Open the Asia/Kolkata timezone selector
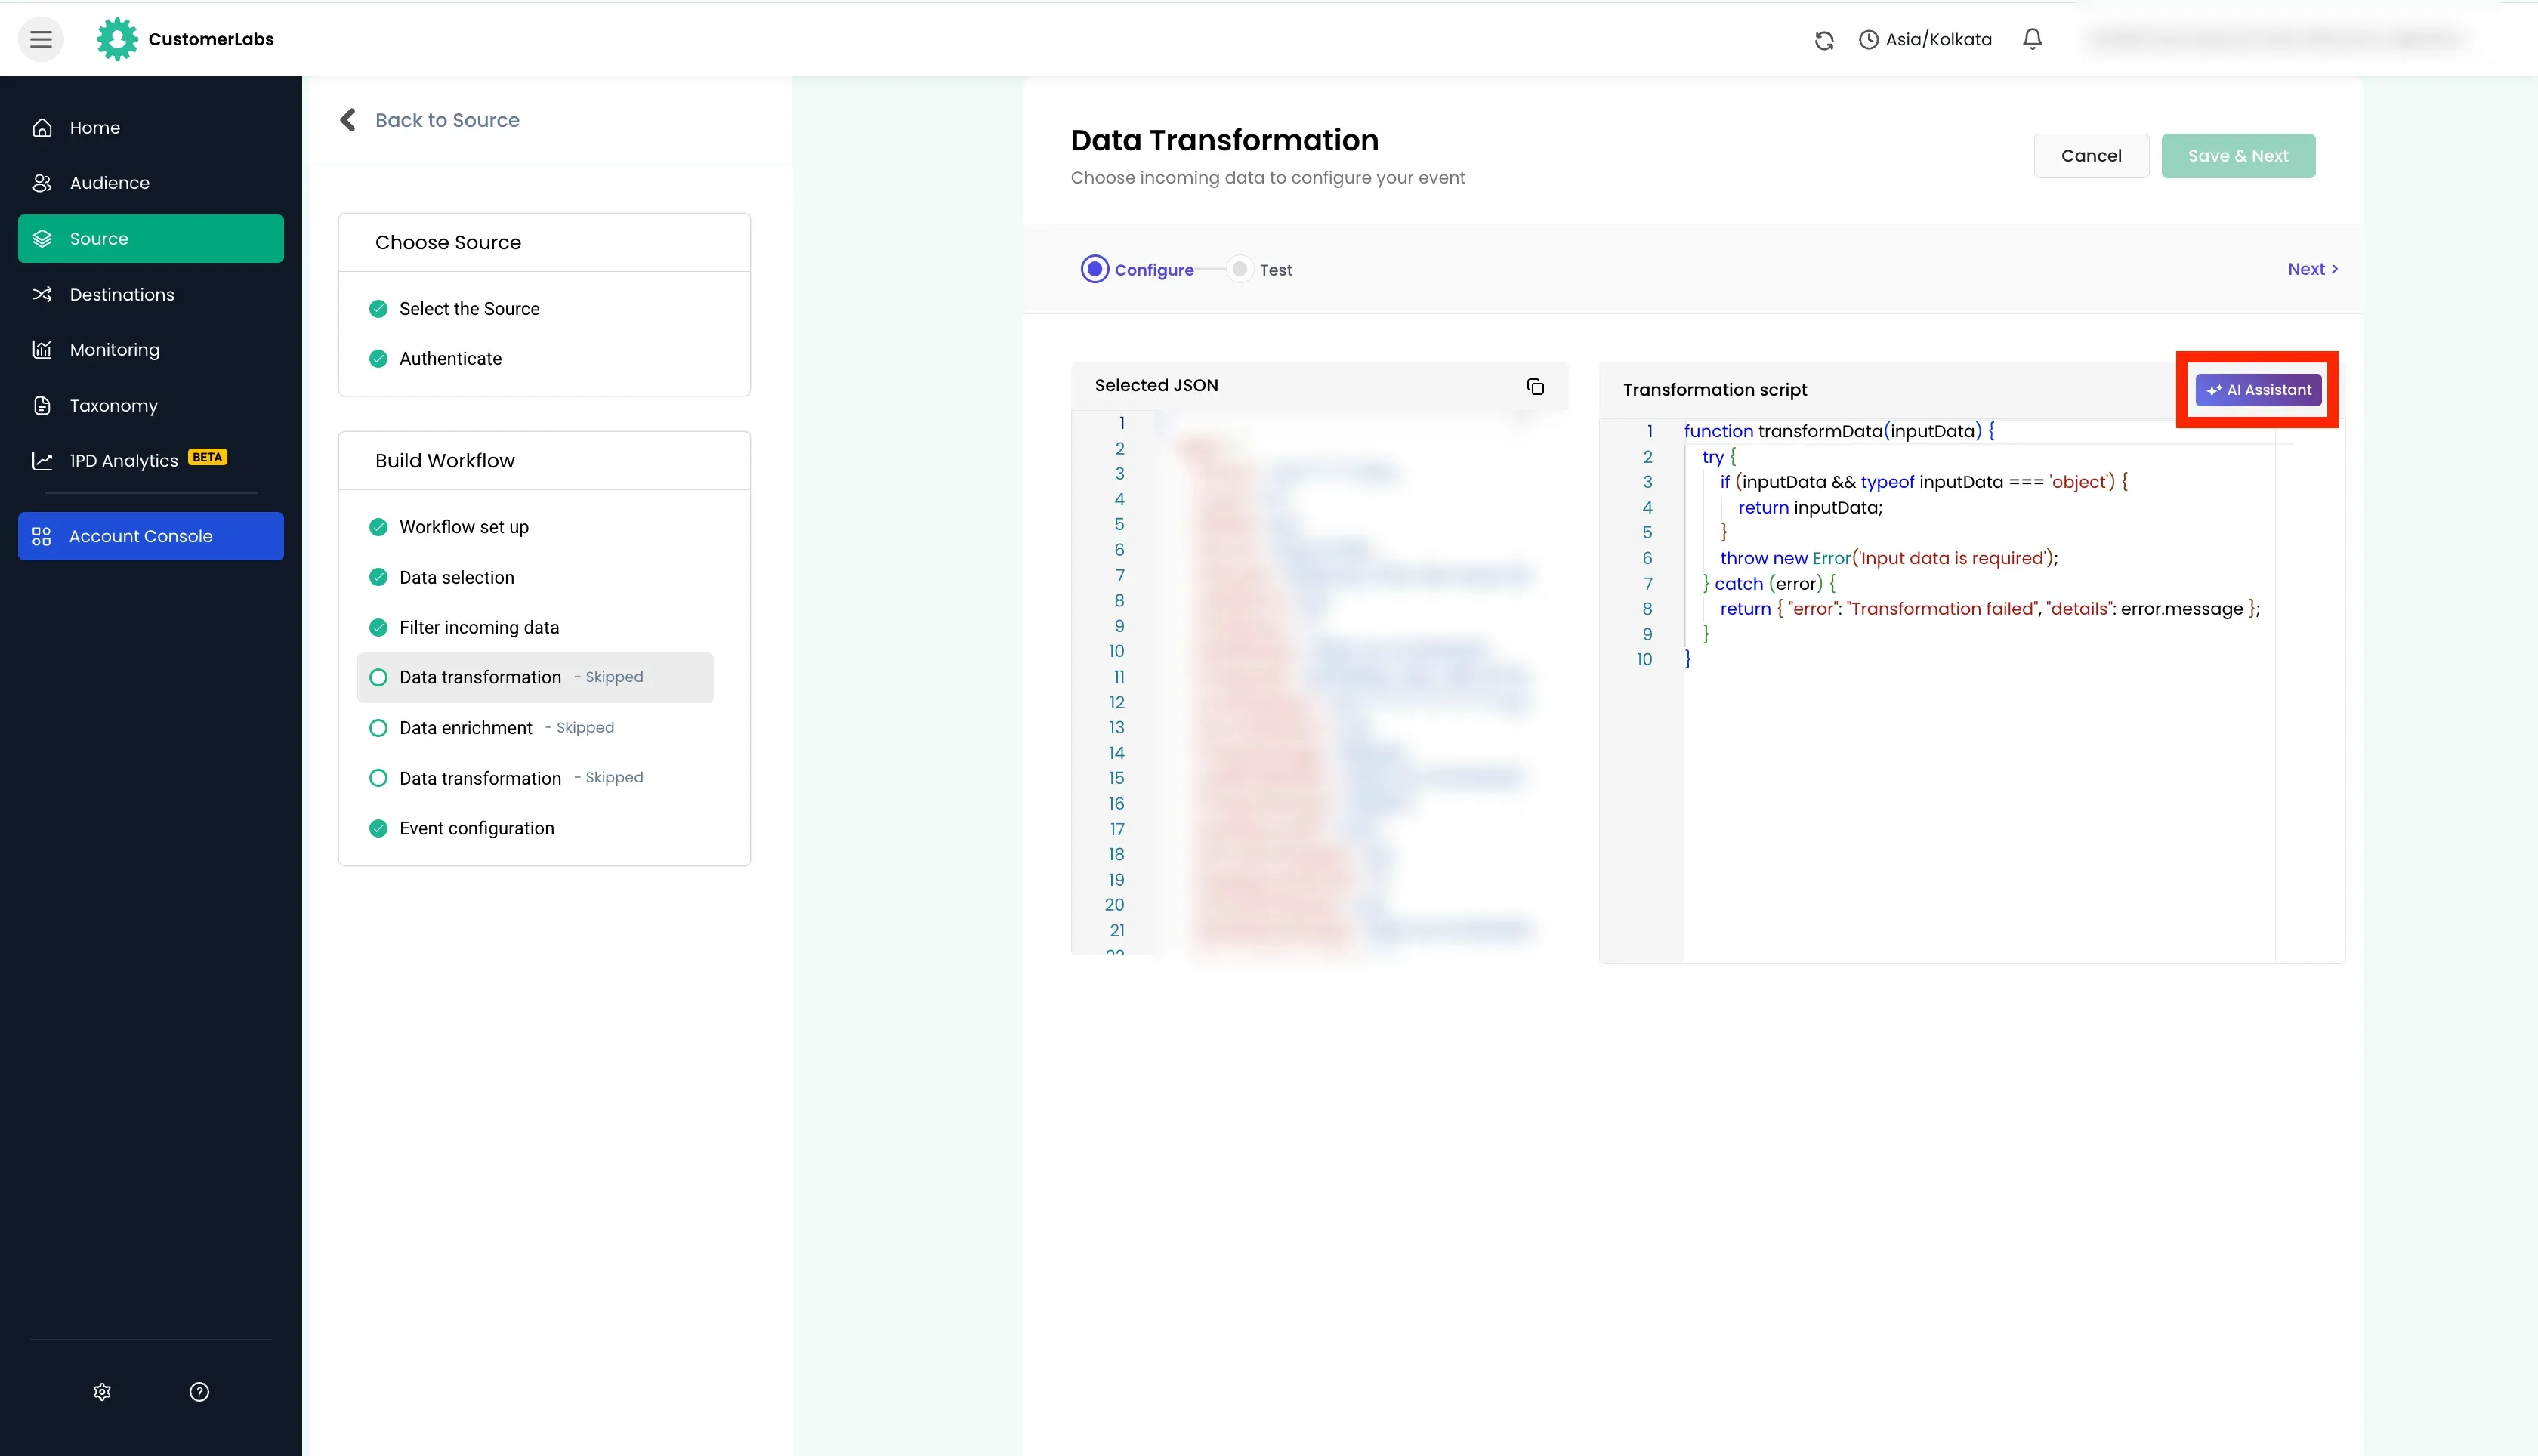This screenshot has width=2538, height=1456. click(x=1925, y=39)
